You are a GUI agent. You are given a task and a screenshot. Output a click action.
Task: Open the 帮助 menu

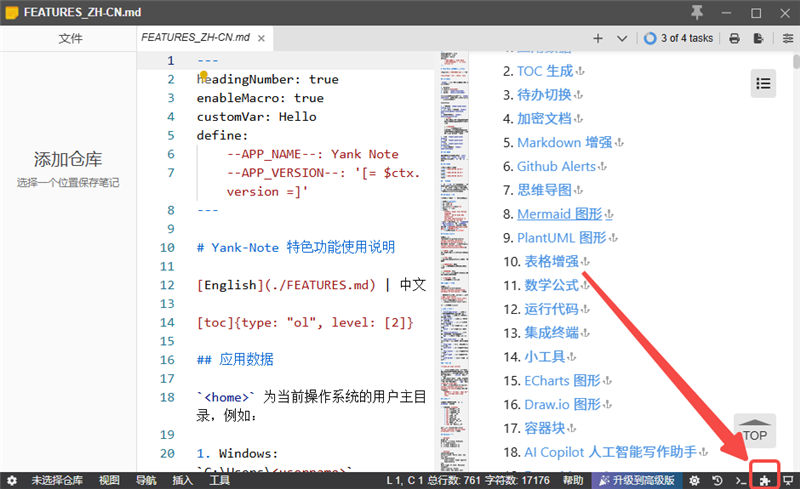click(573, 480)
